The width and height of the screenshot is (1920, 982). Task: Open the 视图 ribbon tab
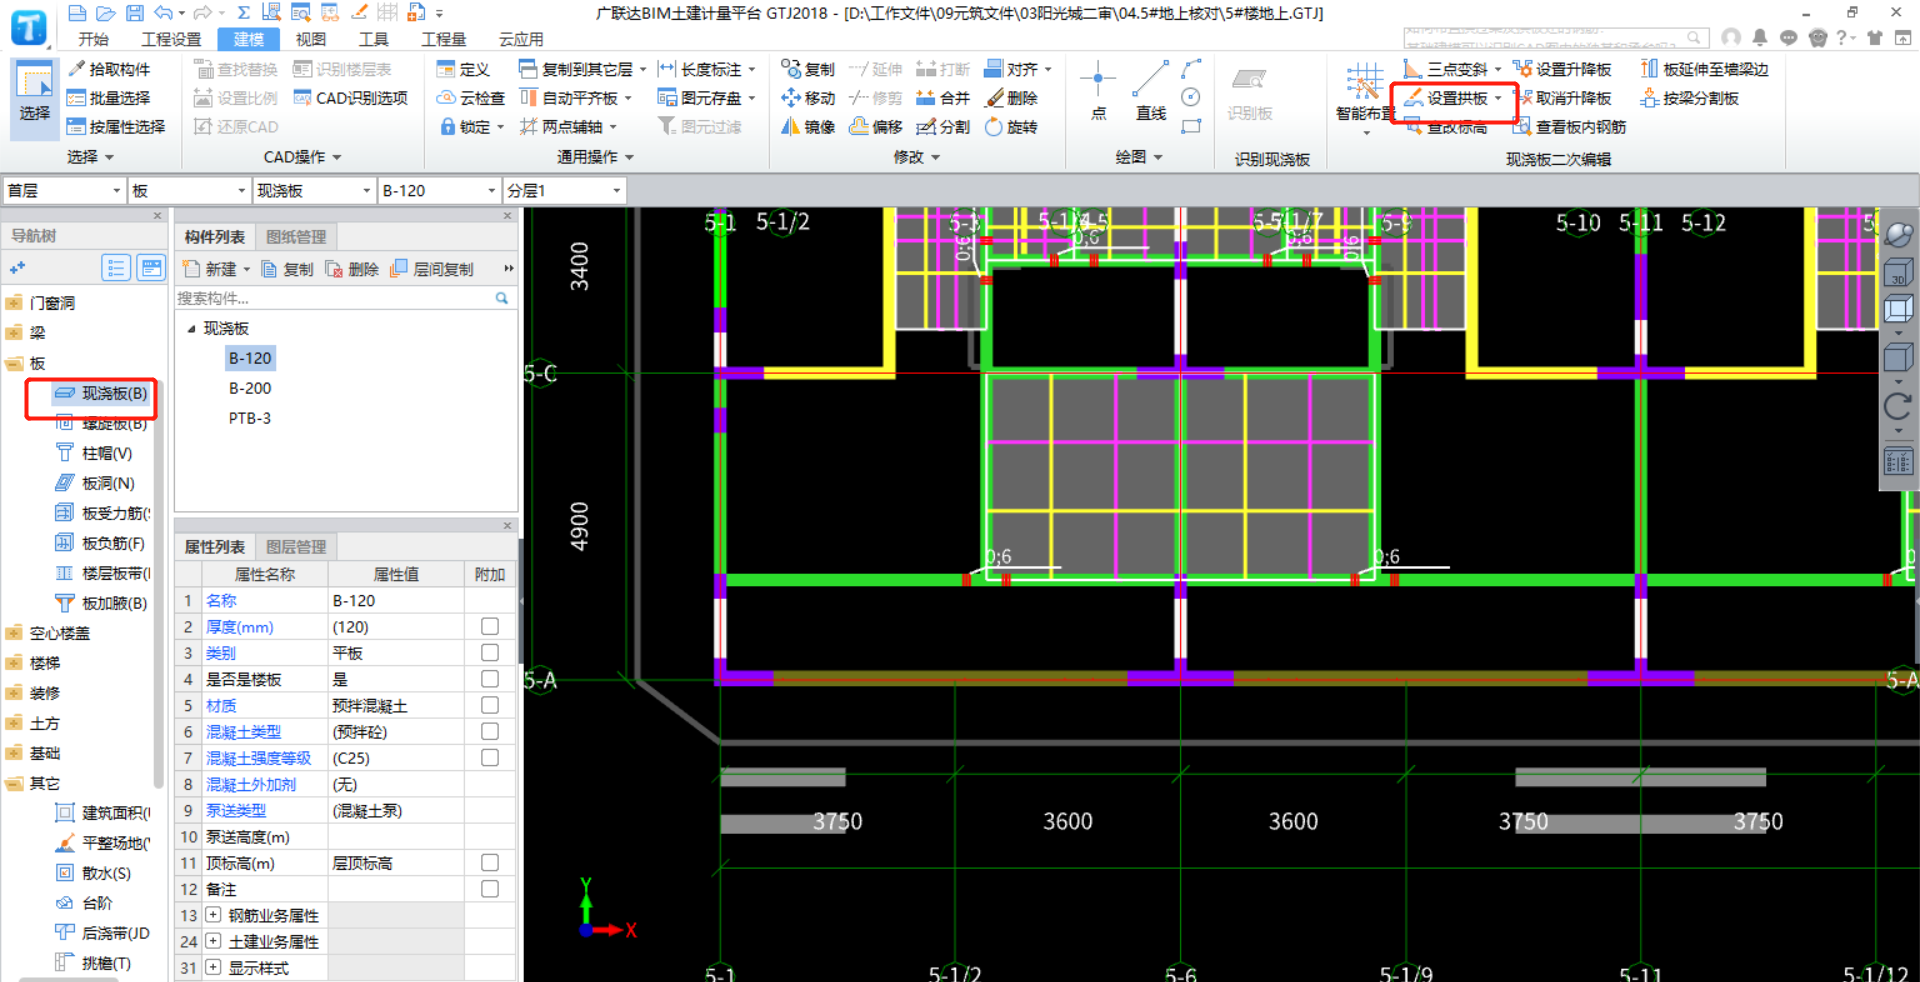tap(311, 39)
